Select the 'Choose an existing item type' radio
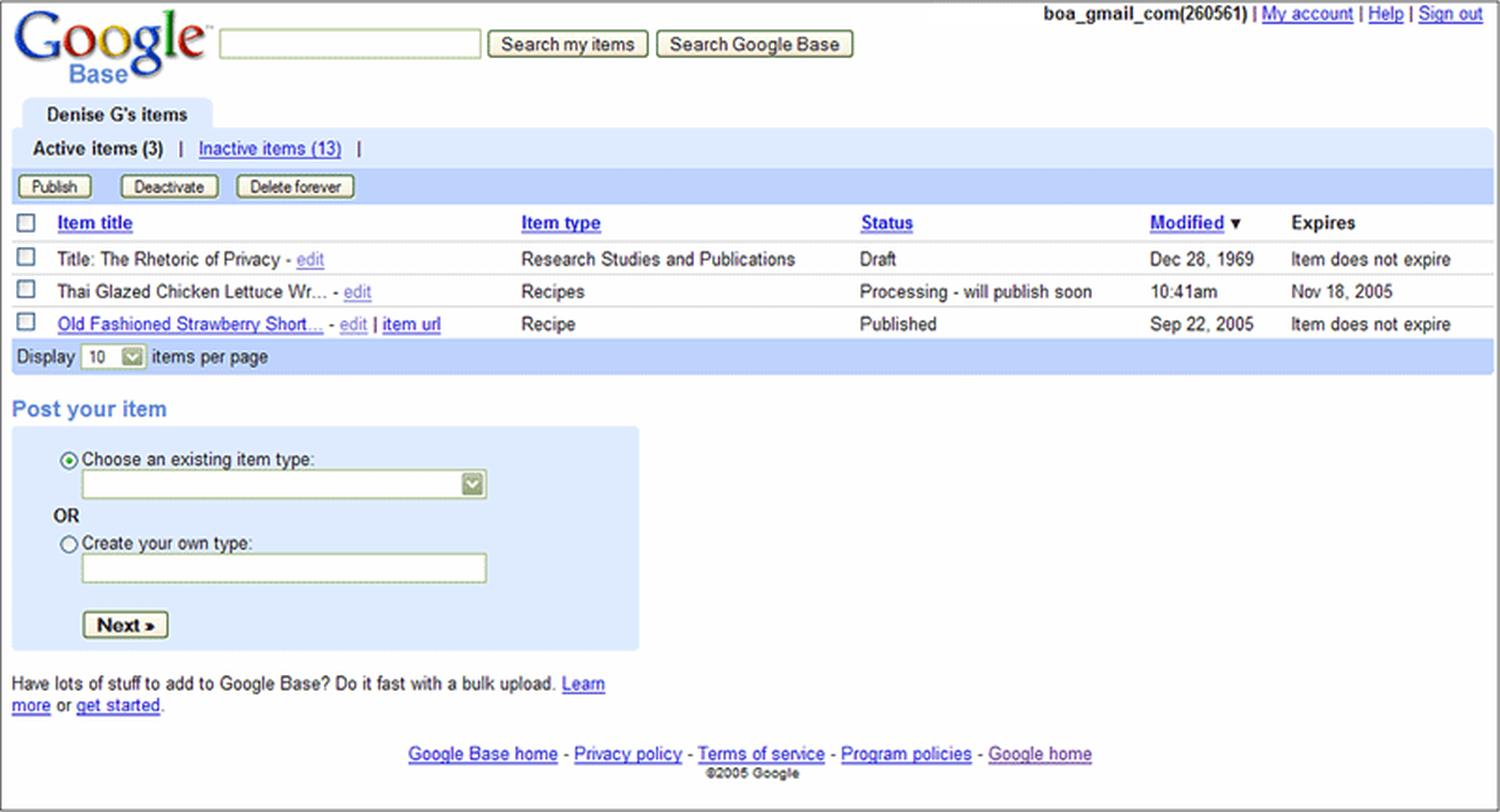 pyautogui.click(x=69, y=461)
